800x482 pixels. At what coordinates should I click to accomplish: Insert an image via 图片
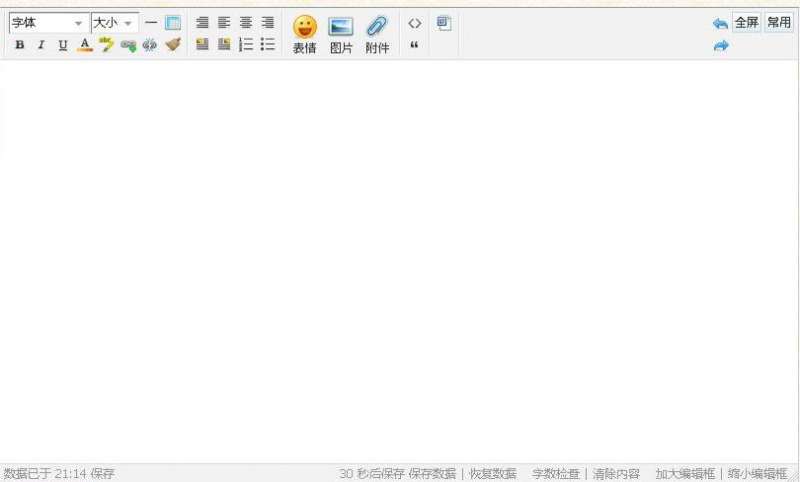point(341,34)
